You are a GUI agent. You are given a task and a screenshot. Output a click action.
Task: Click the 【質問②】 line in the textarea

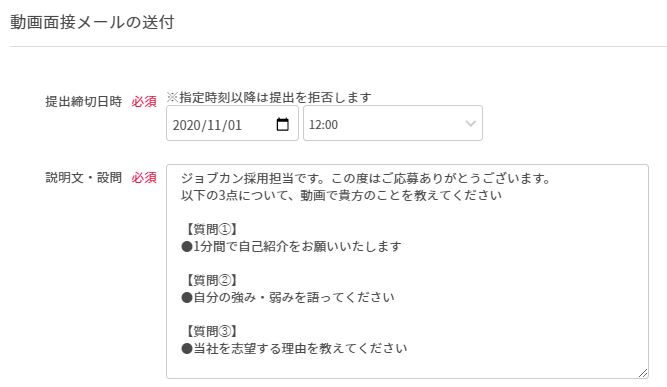coord(211,280)
